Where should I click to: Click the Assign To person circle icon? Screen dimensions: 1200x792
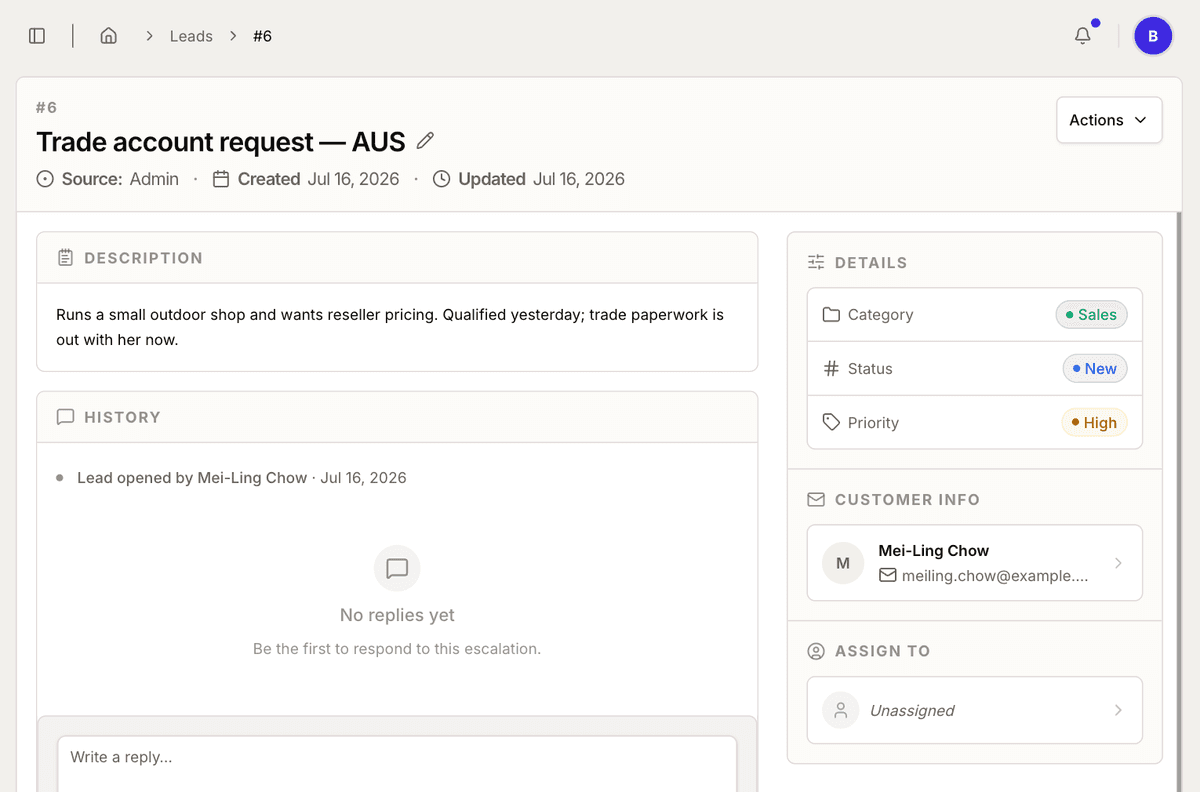[816, 651]
